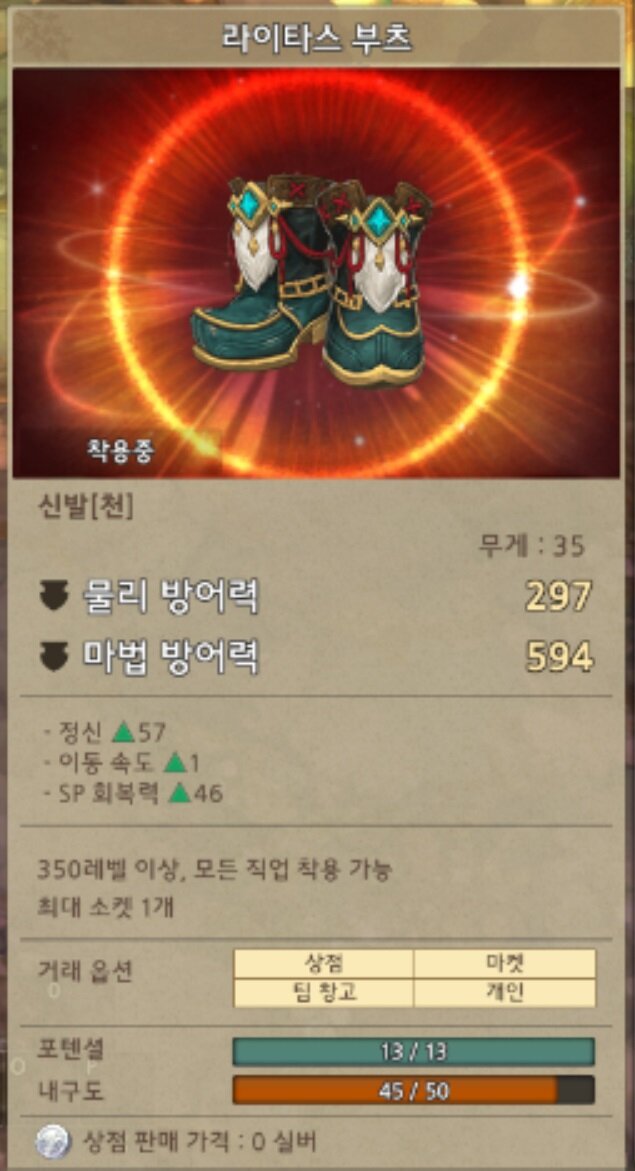Image resolution: width=635 pixels, height=1171 pixels.
Task: Click the 라이타스 부츠 title header
Action: coord(317,38)
